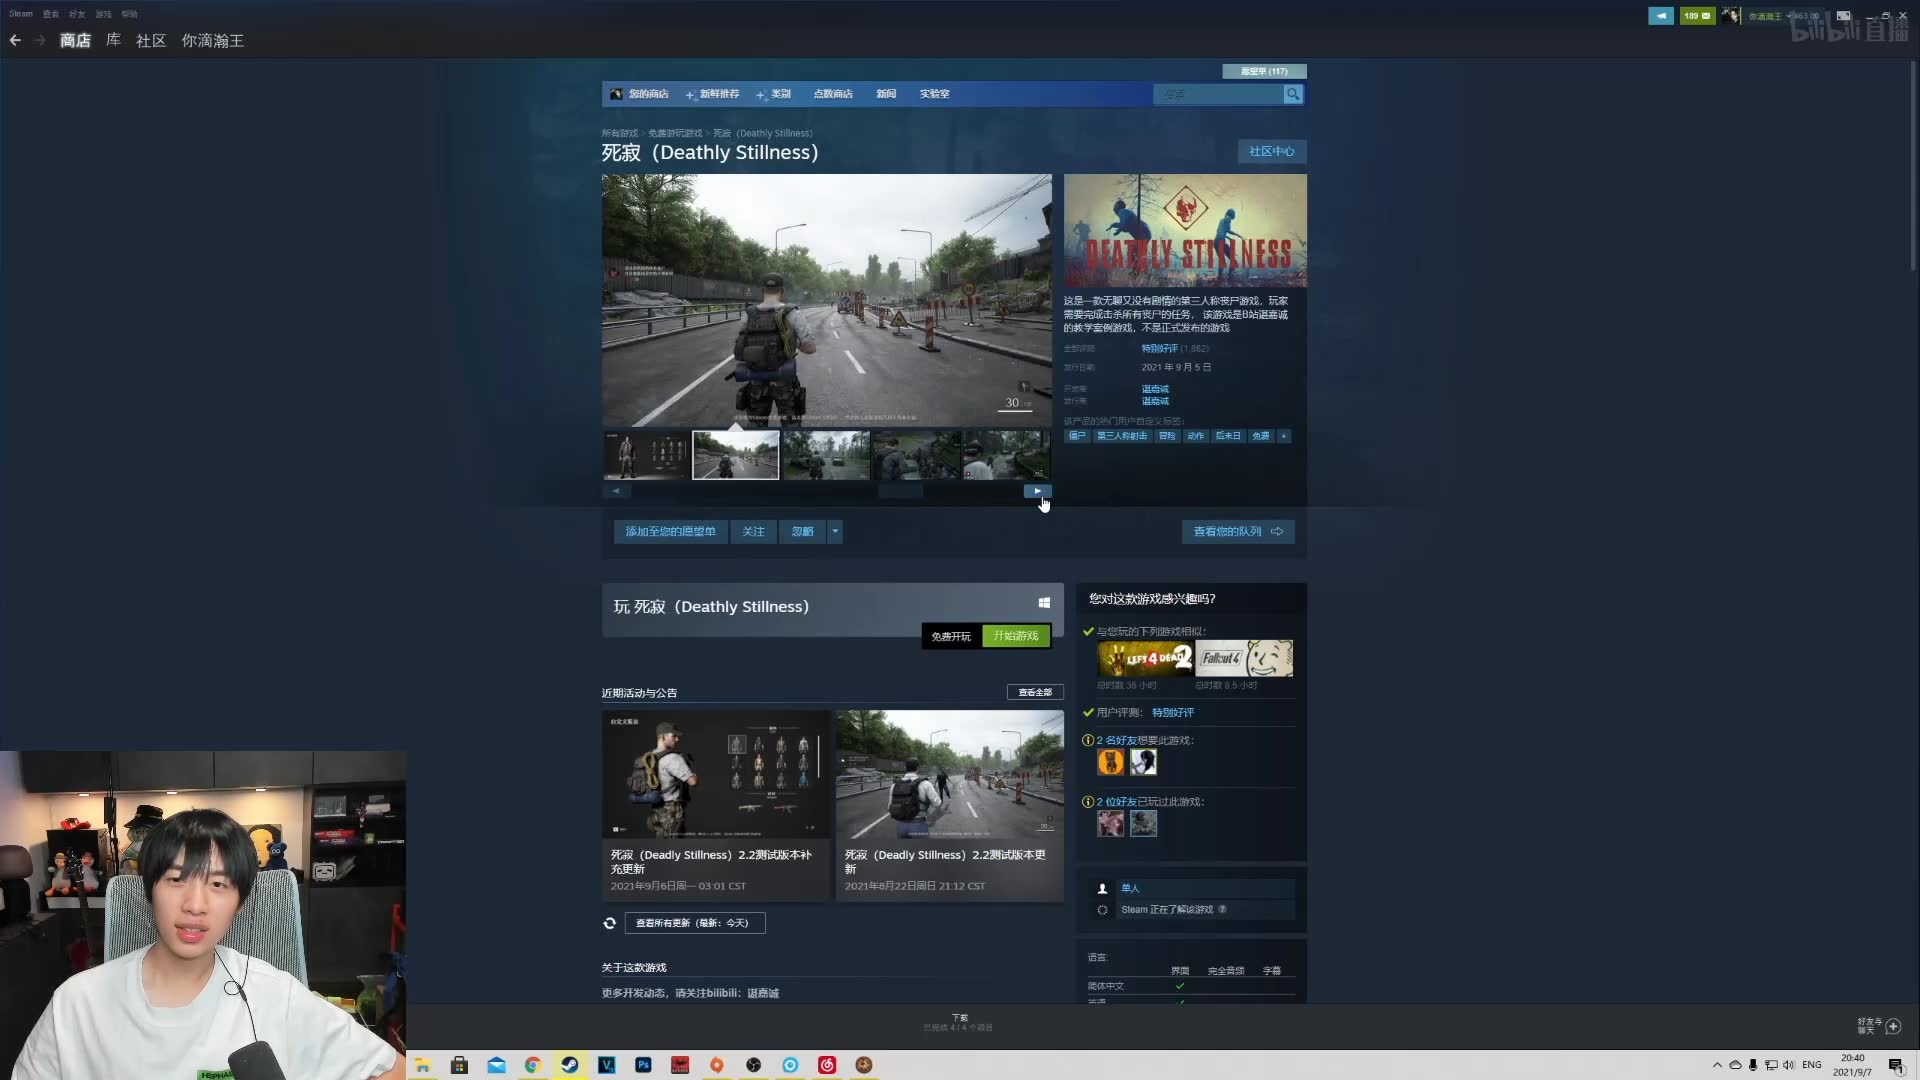Open 下载 downloads status at bottom
Image resolution: width=1920 pixels, height=1080 pixels.
coord(959,1022)
